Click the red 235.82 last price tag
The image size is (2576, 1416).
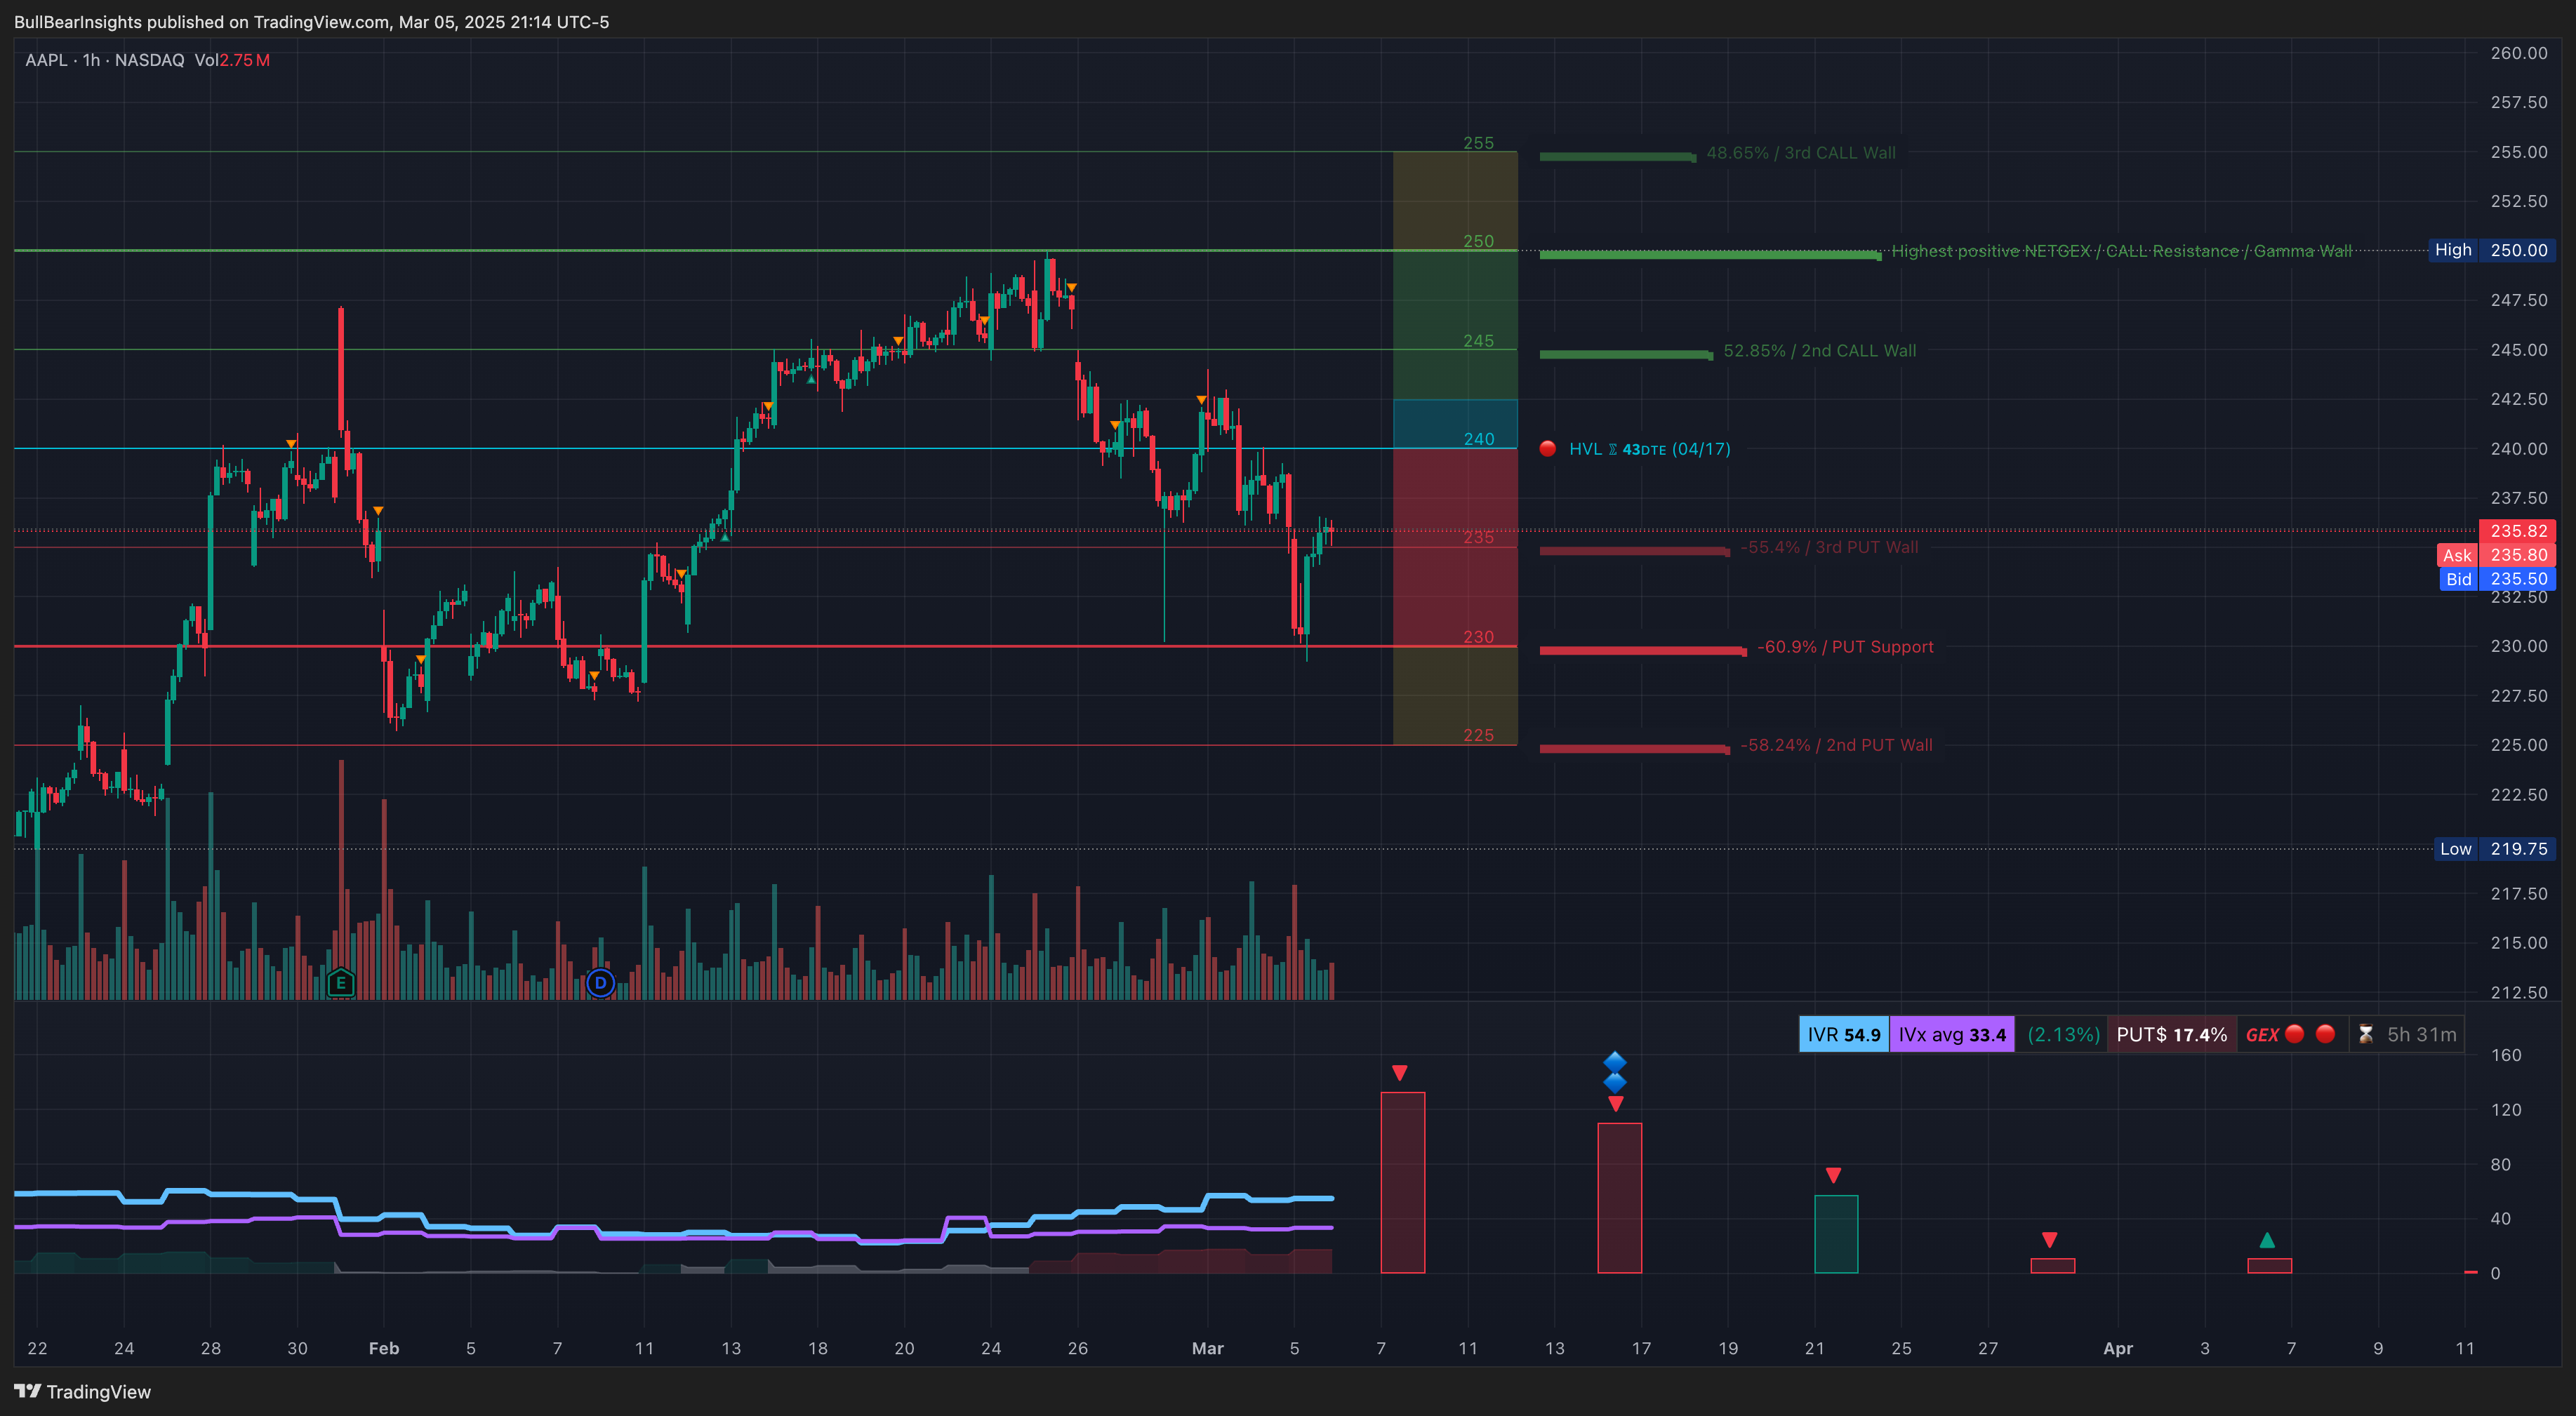[x=2518, y=531]
